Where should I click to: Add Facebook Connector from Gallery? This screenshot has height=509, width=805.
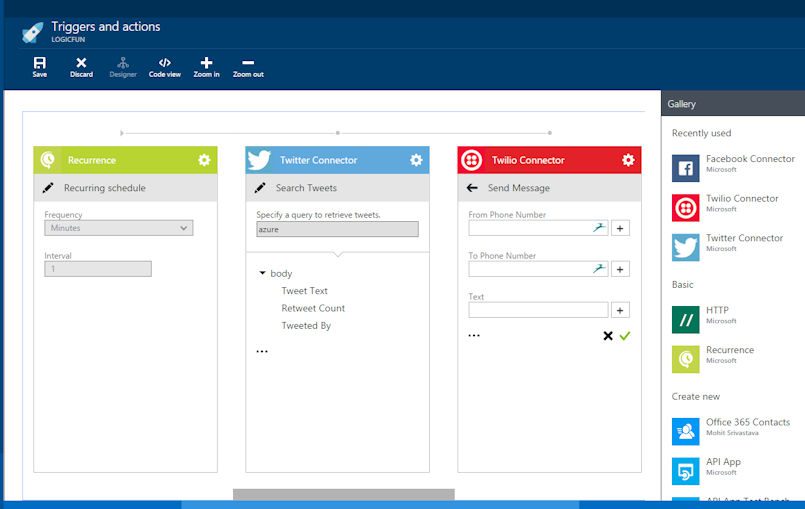pos(734,168)
